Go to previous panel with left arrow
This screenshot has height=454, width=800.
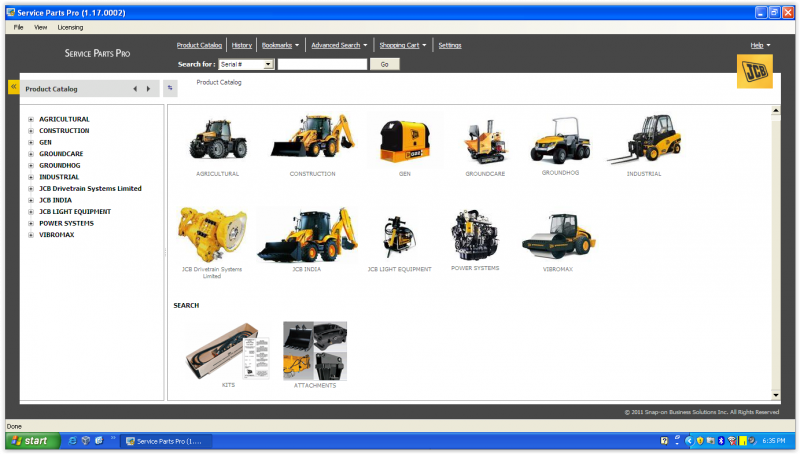pos(135,89)
